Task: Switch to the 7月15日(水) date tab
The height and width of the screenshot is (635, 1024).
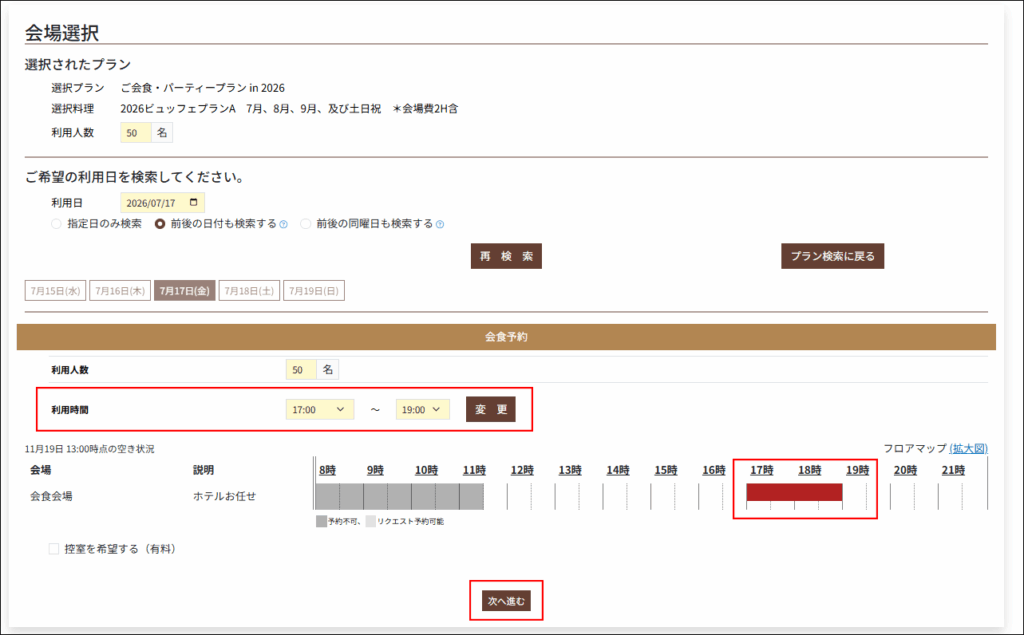Action: 55,291
